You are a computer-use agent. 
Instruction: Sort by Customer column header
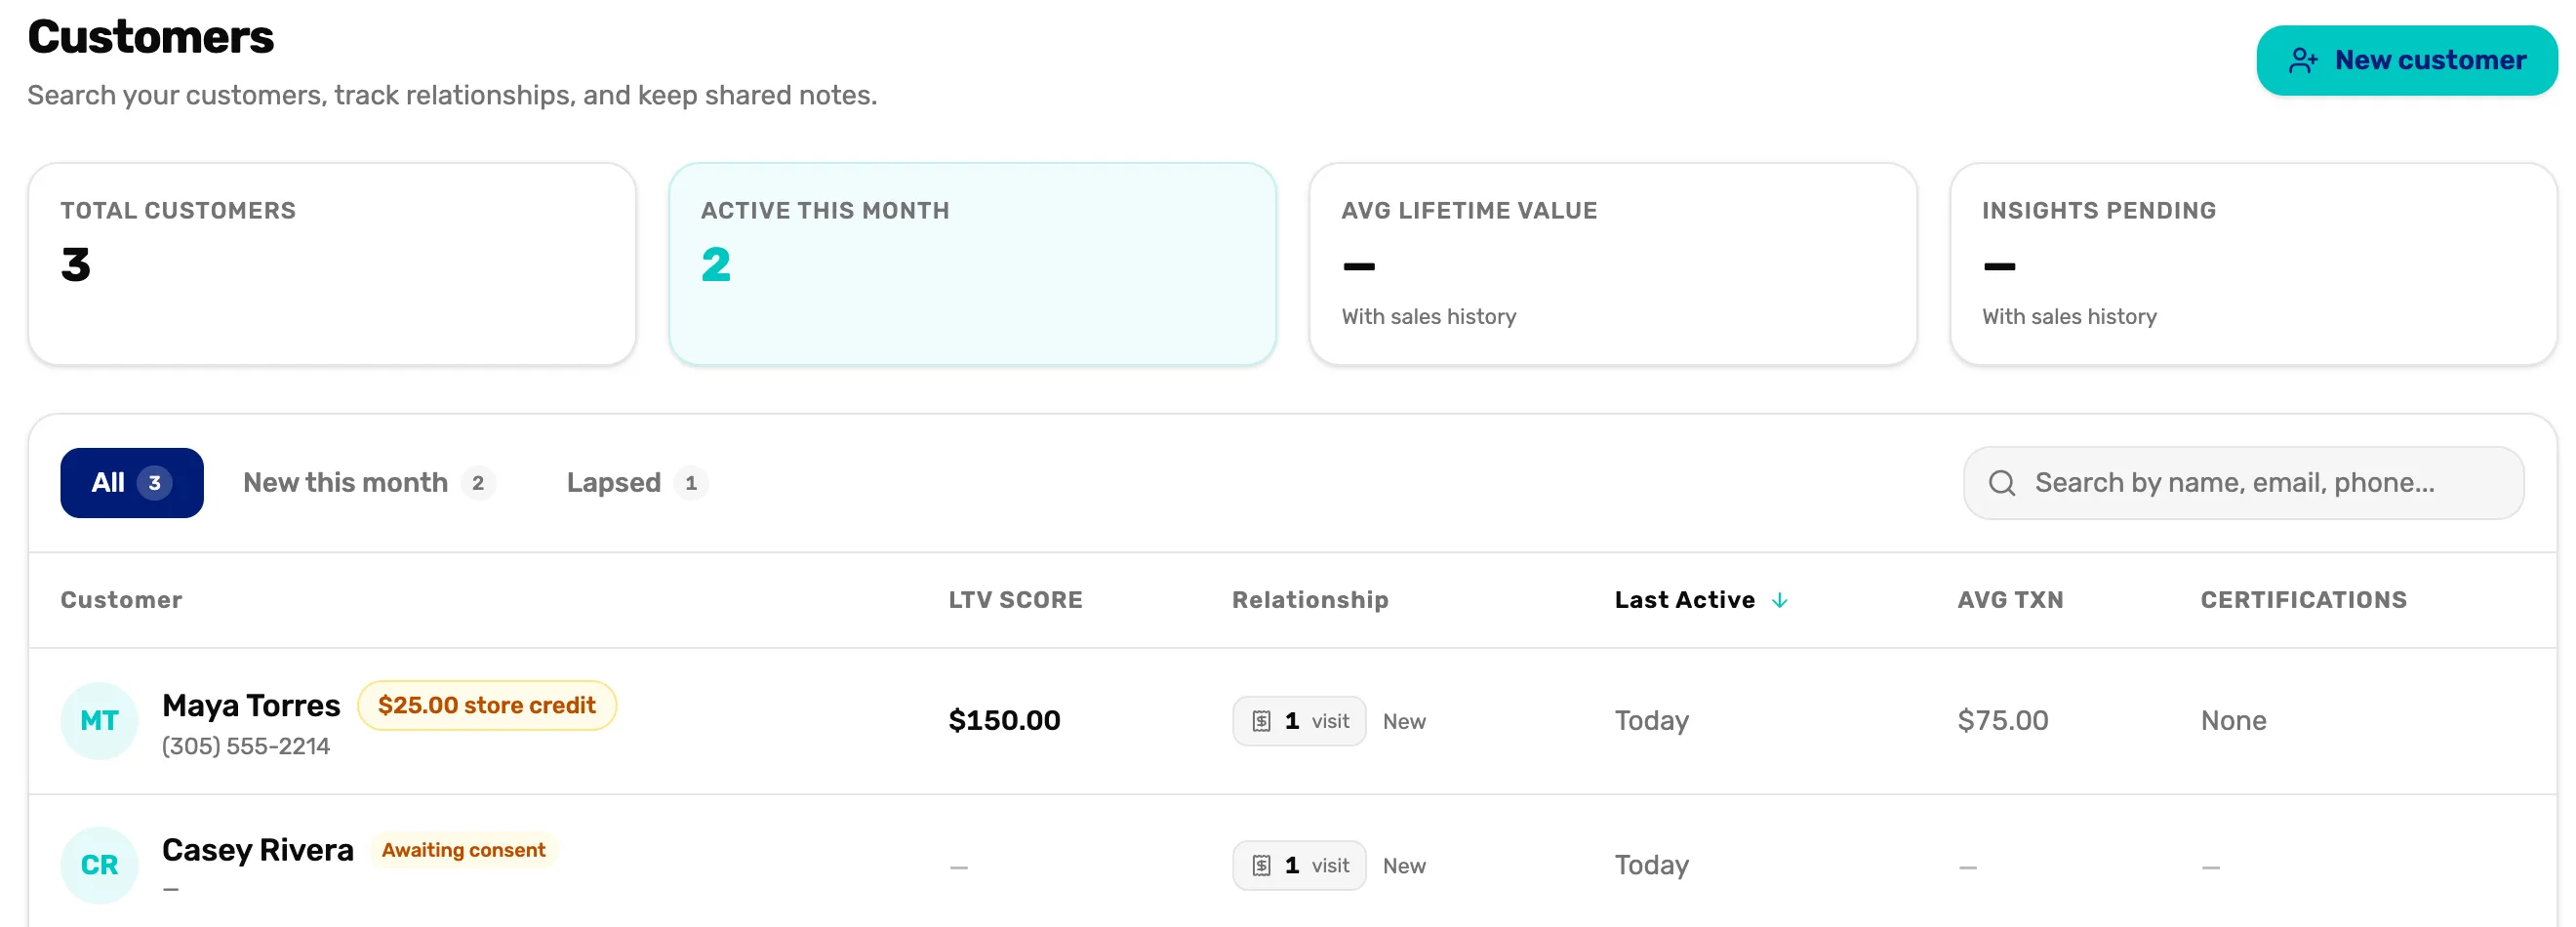[121, 600]
